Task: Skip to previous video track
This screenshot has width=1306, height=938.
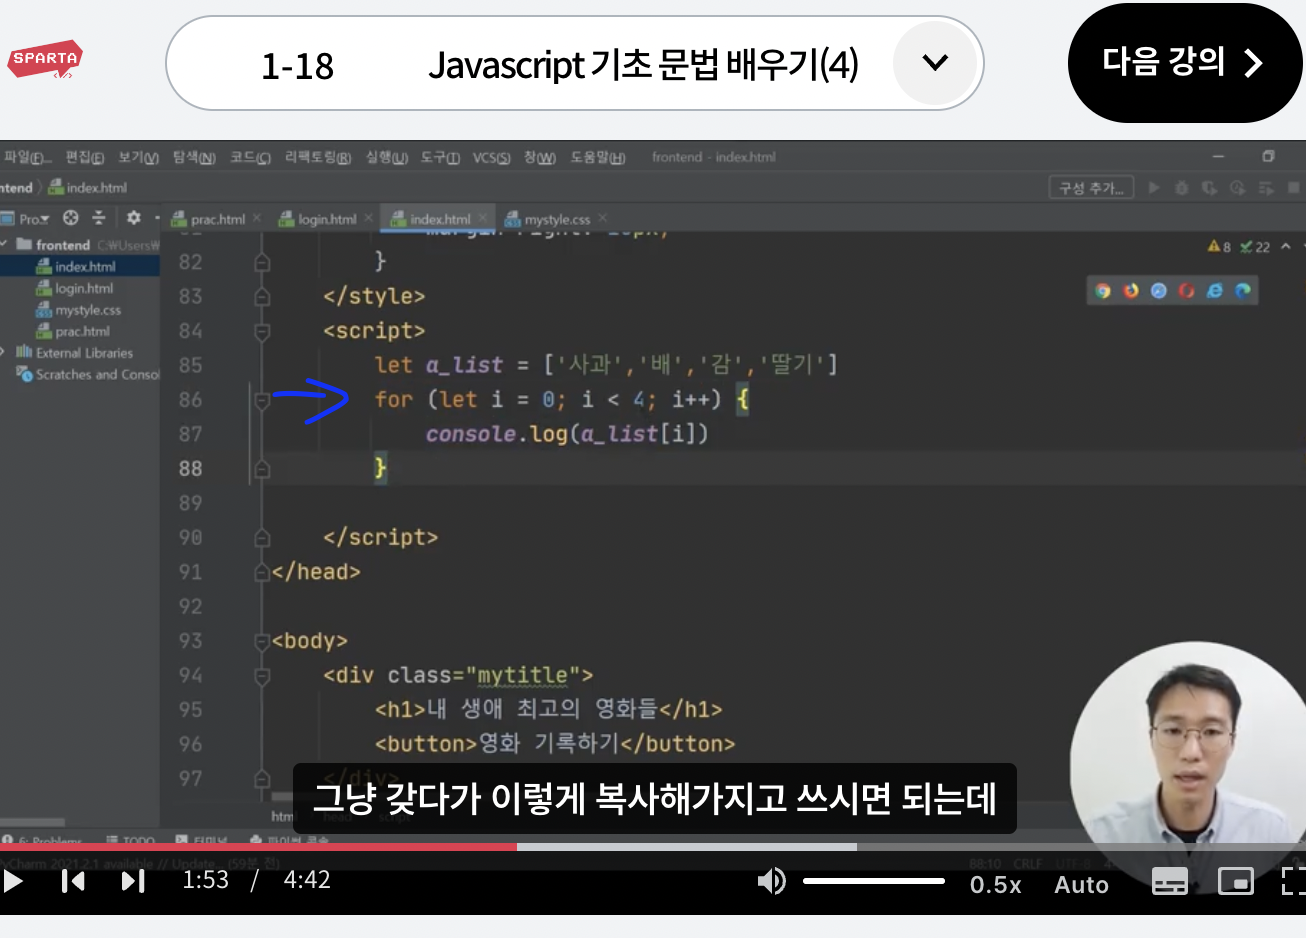Action: tap(73, 881)
